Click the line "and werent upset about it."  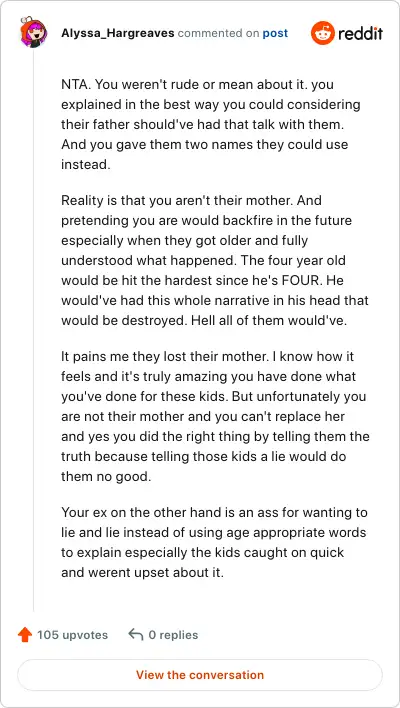click(x=143, y=573)
